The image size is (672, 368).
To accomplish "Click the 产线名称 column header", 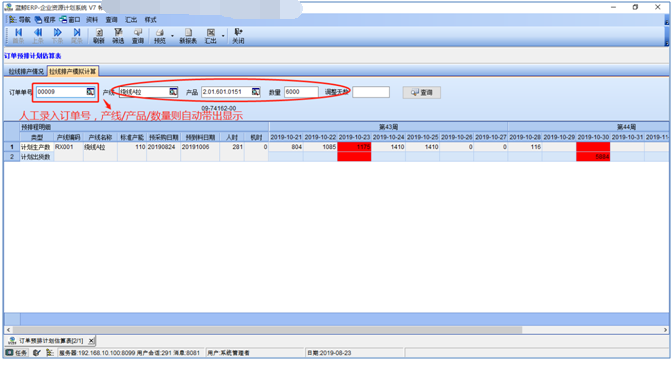I will coord(100,137).
